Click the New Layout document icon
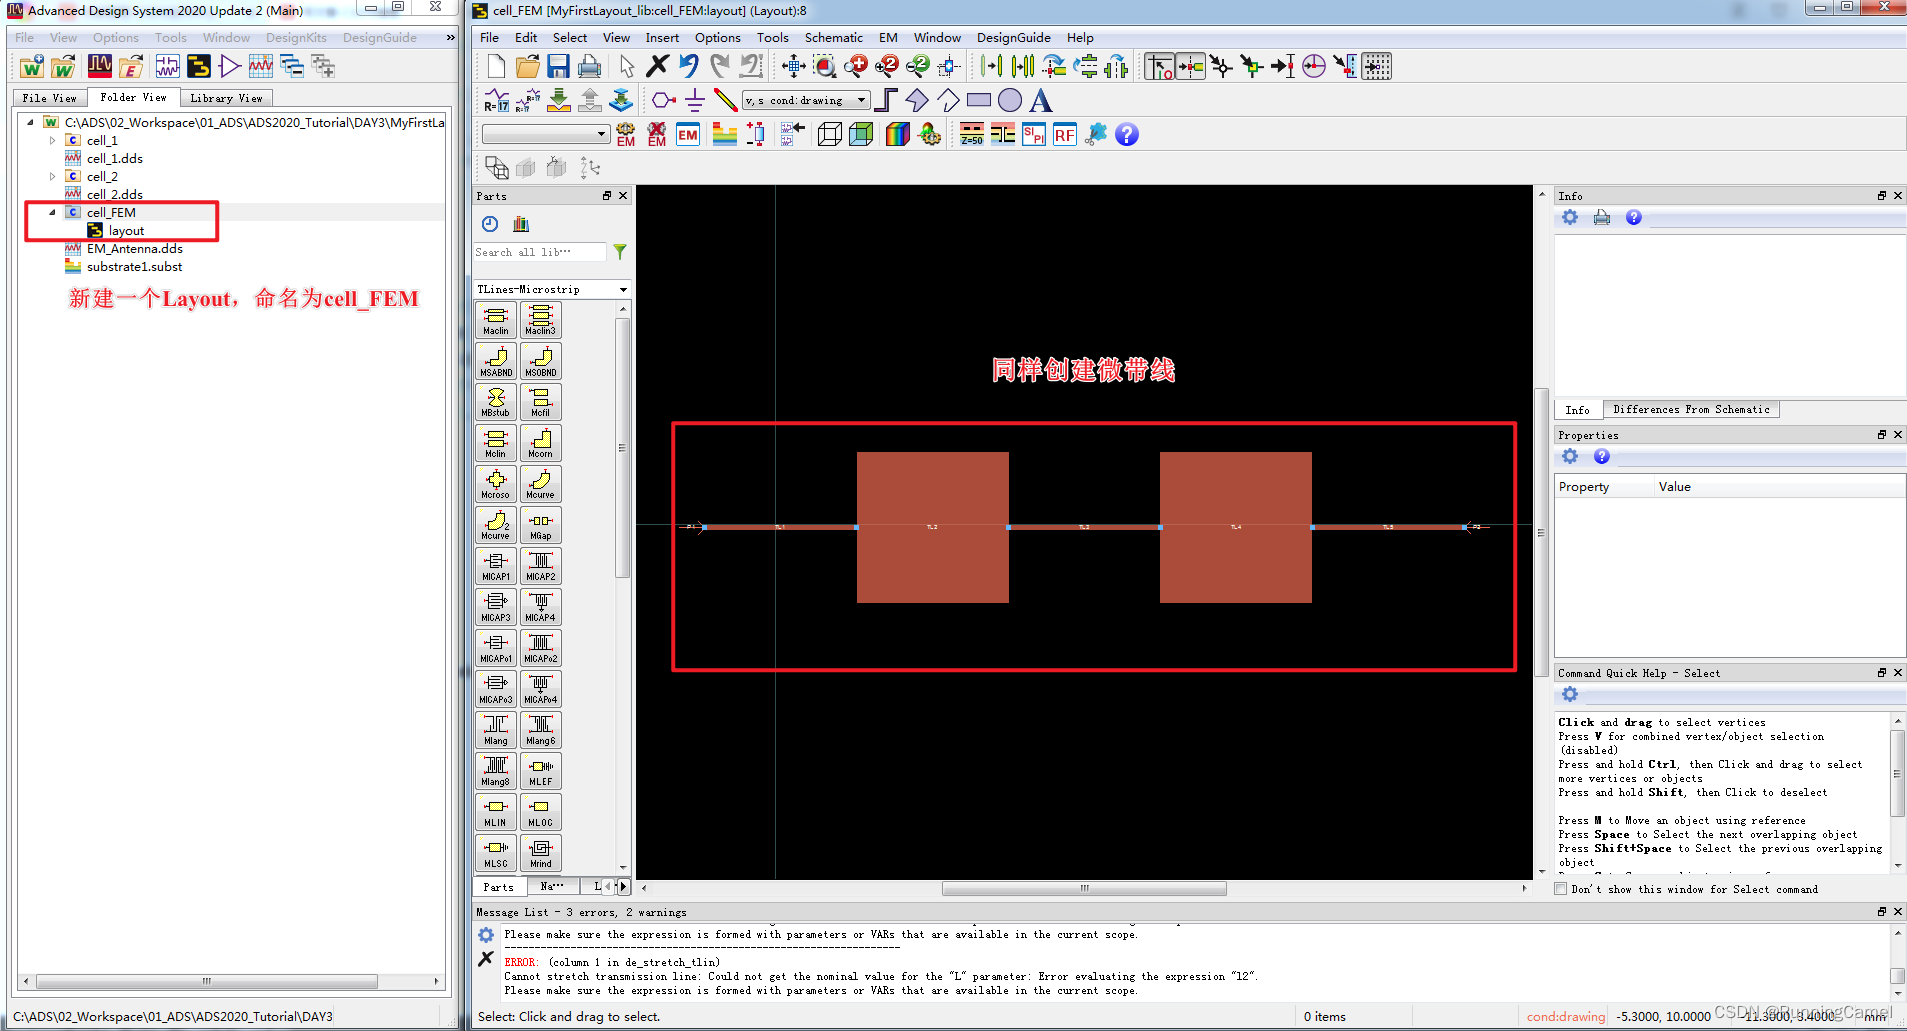The image size is (1907, 1031). click(x=497, y=67)
